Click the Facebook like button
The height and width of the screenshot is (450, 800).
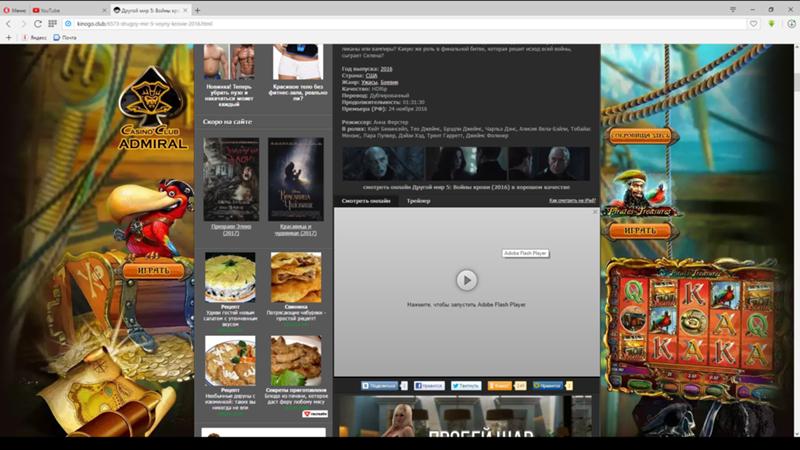coord(429,386)
